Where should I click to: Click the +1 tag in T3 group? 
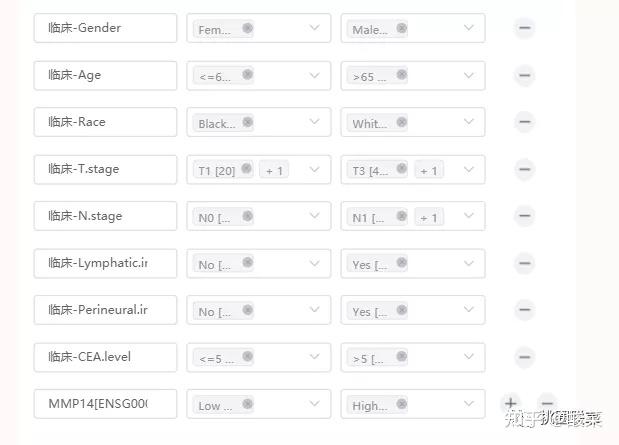tap(429, 170)
